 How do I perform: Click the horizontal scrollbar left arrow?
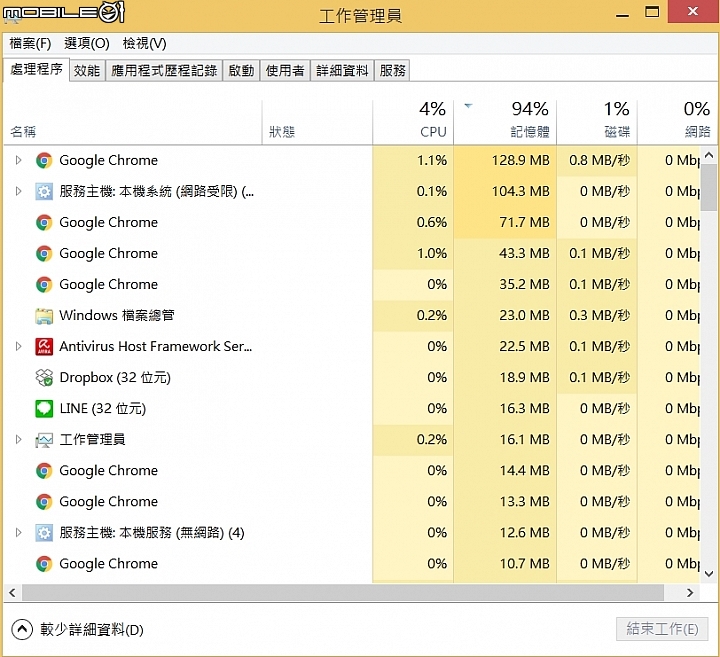tap(12, 593)
